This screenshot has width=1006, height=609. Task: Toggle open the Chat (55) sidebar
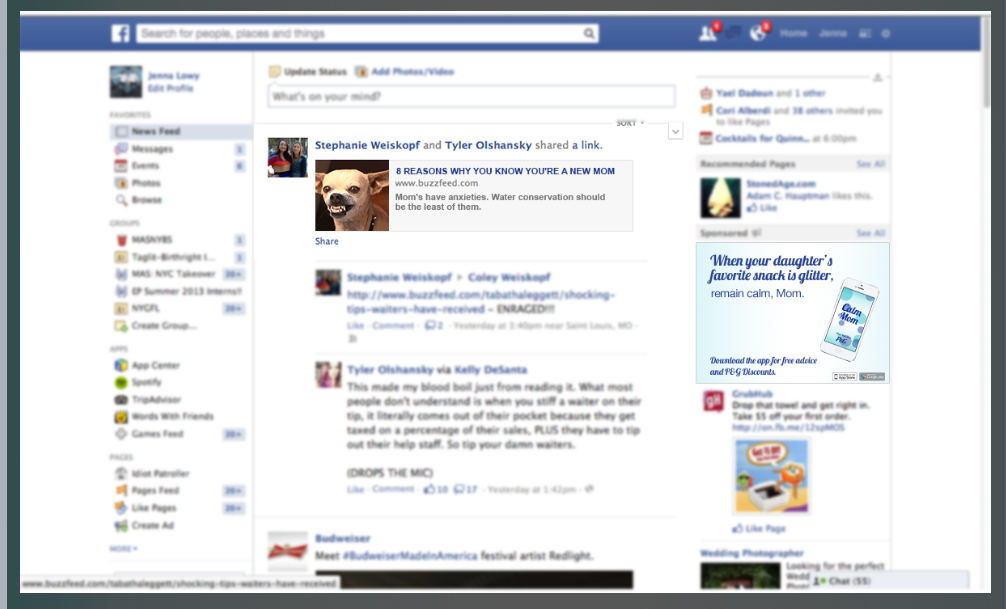pos(840,580)
